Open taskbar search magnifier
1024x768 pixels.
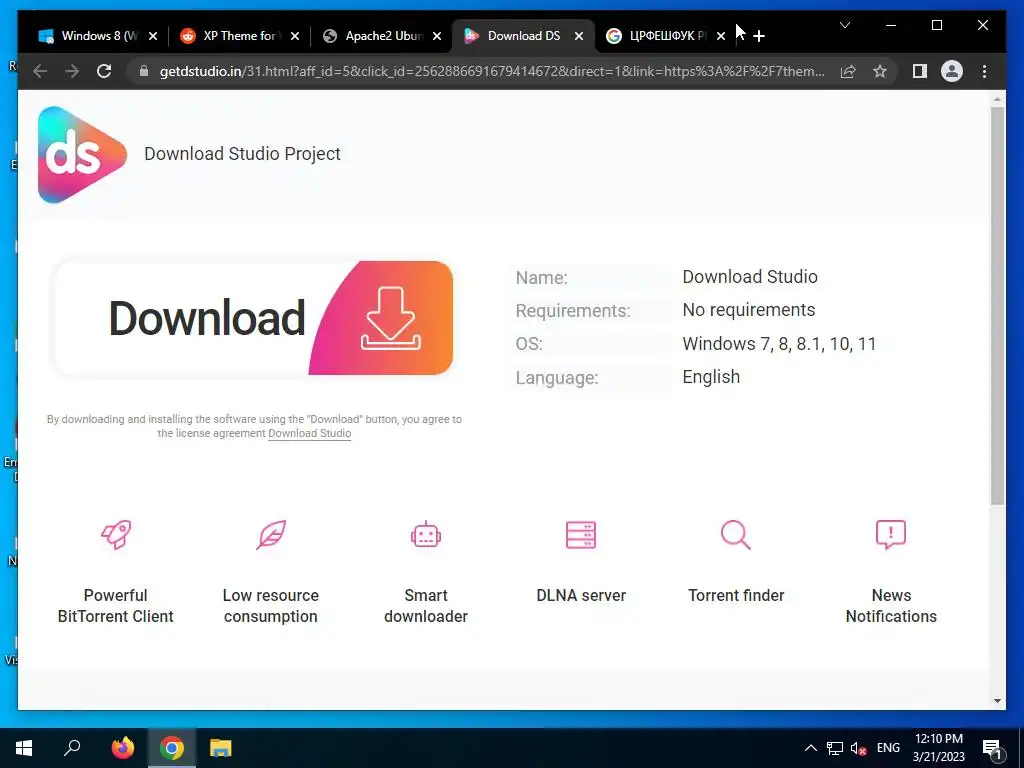[72, 748]
